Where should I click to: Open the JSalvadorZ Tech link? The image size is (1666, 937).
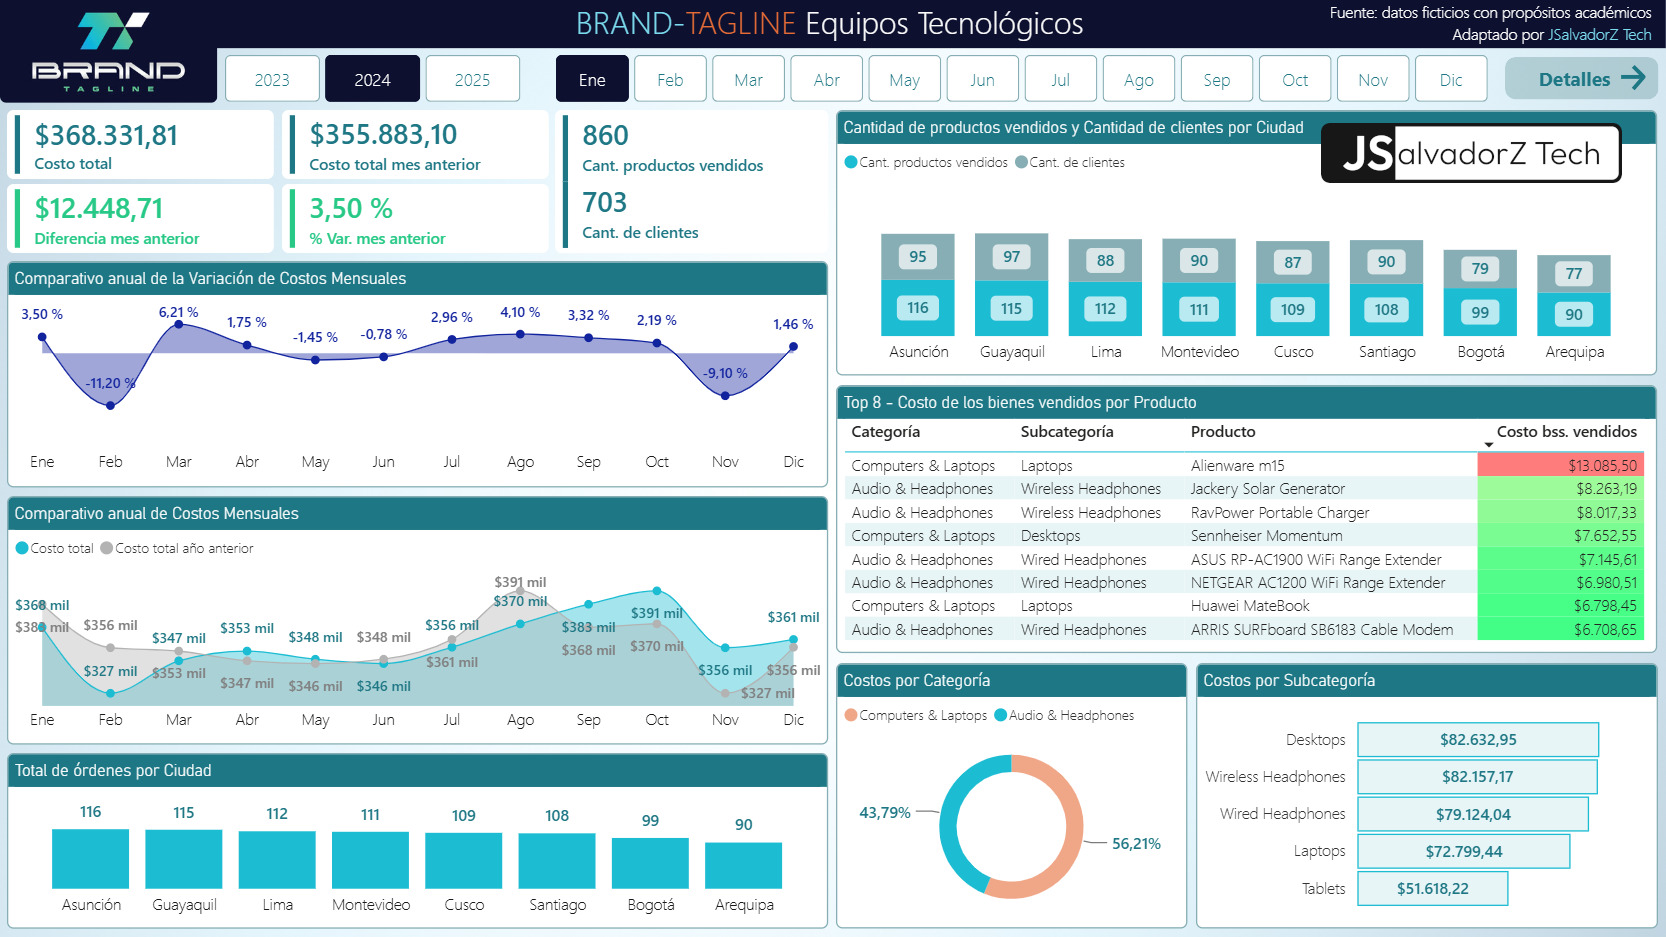point(1599,35)
